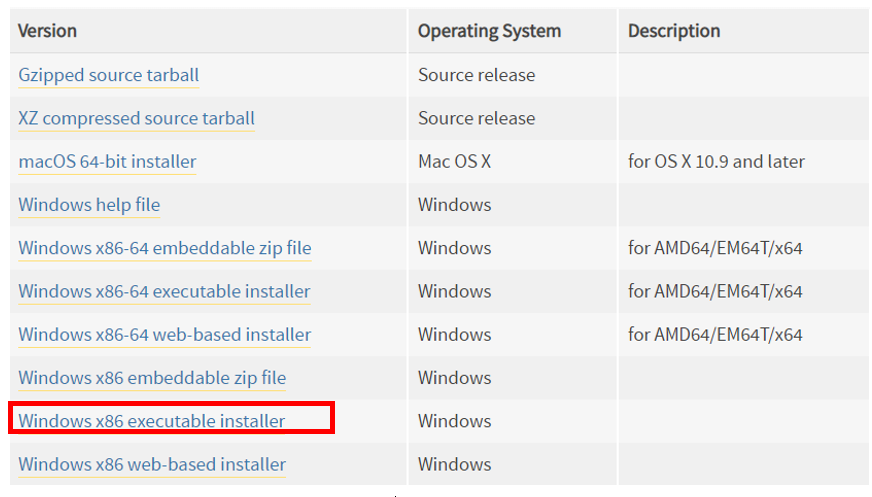This screenshot has width=872, height=497.
Task: Click AMD64/EM64T/x64 description for the embeddable zip file
Action: pyautogui.click(x=715, y=248)
